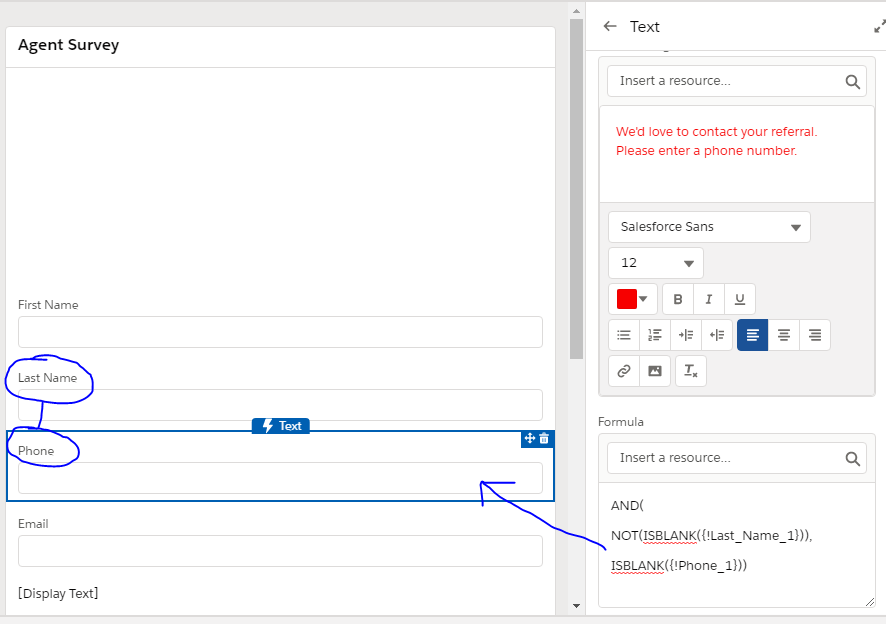
Task: Open the font size 12 dropdown
Action: click(655, 263)
